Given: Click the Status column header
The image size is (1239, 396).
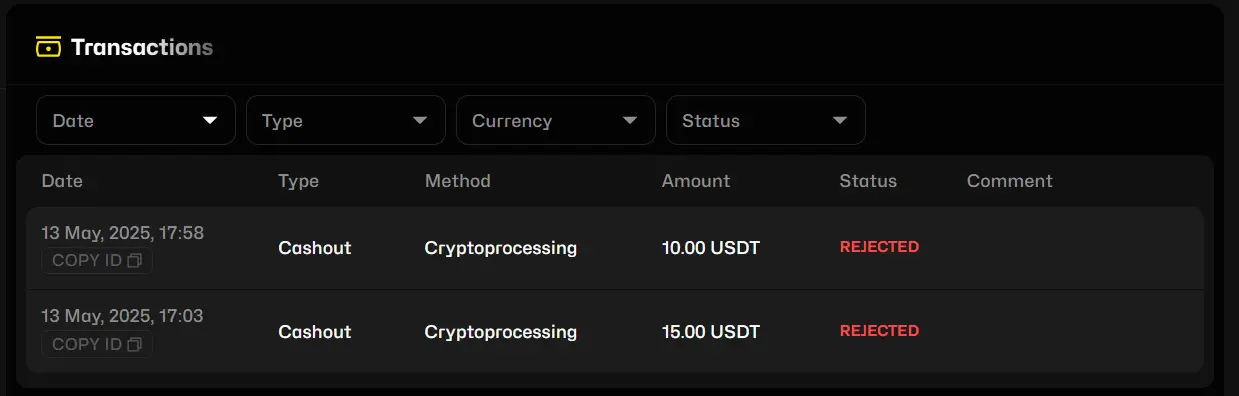Looking at the screenshot, I should coord(868,181).
